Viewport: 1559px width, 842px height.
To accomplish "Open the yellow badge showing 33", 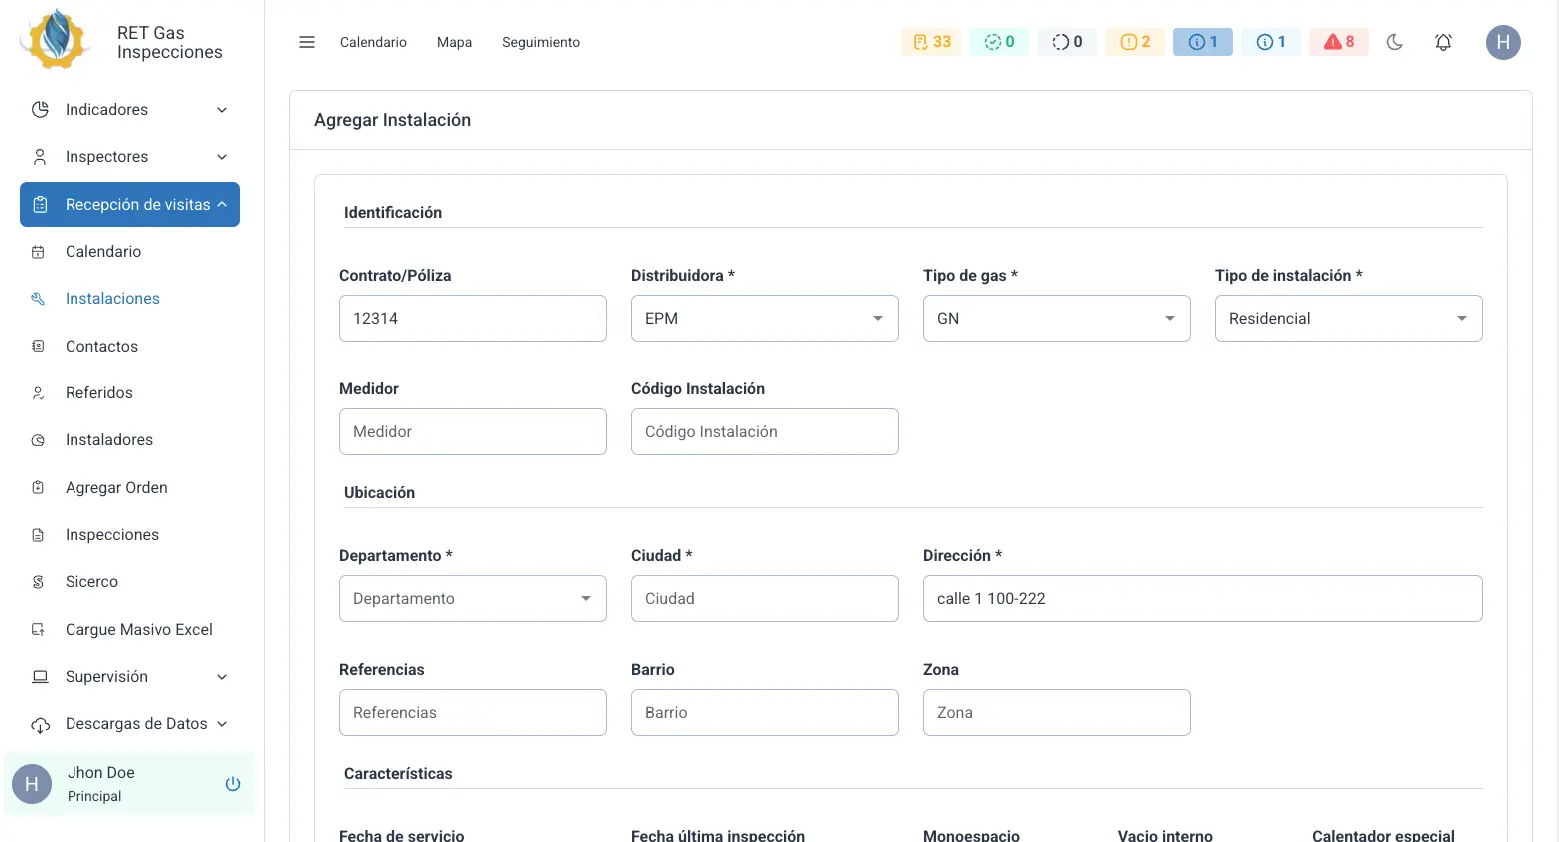I will click(x=931, y=42).
